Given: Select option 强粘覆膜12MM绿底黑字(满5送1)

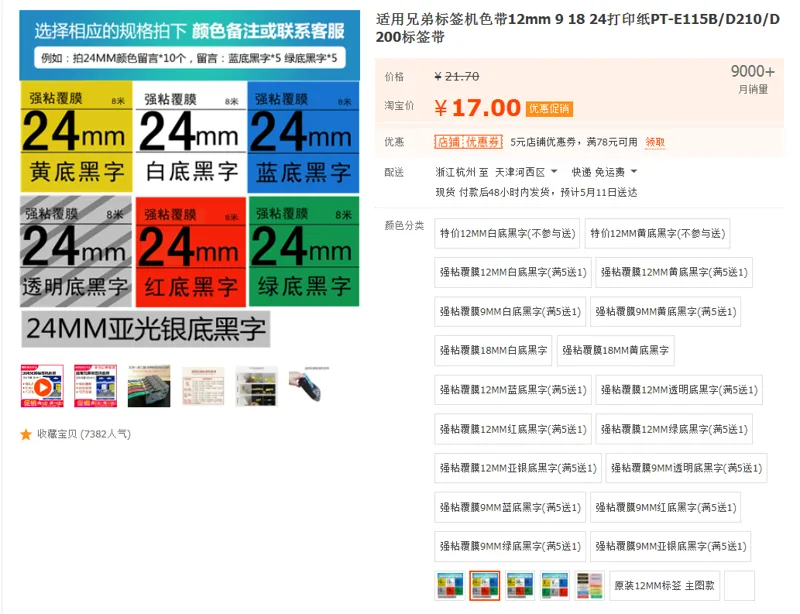Looking at the screenshot, I should point(674,429).
